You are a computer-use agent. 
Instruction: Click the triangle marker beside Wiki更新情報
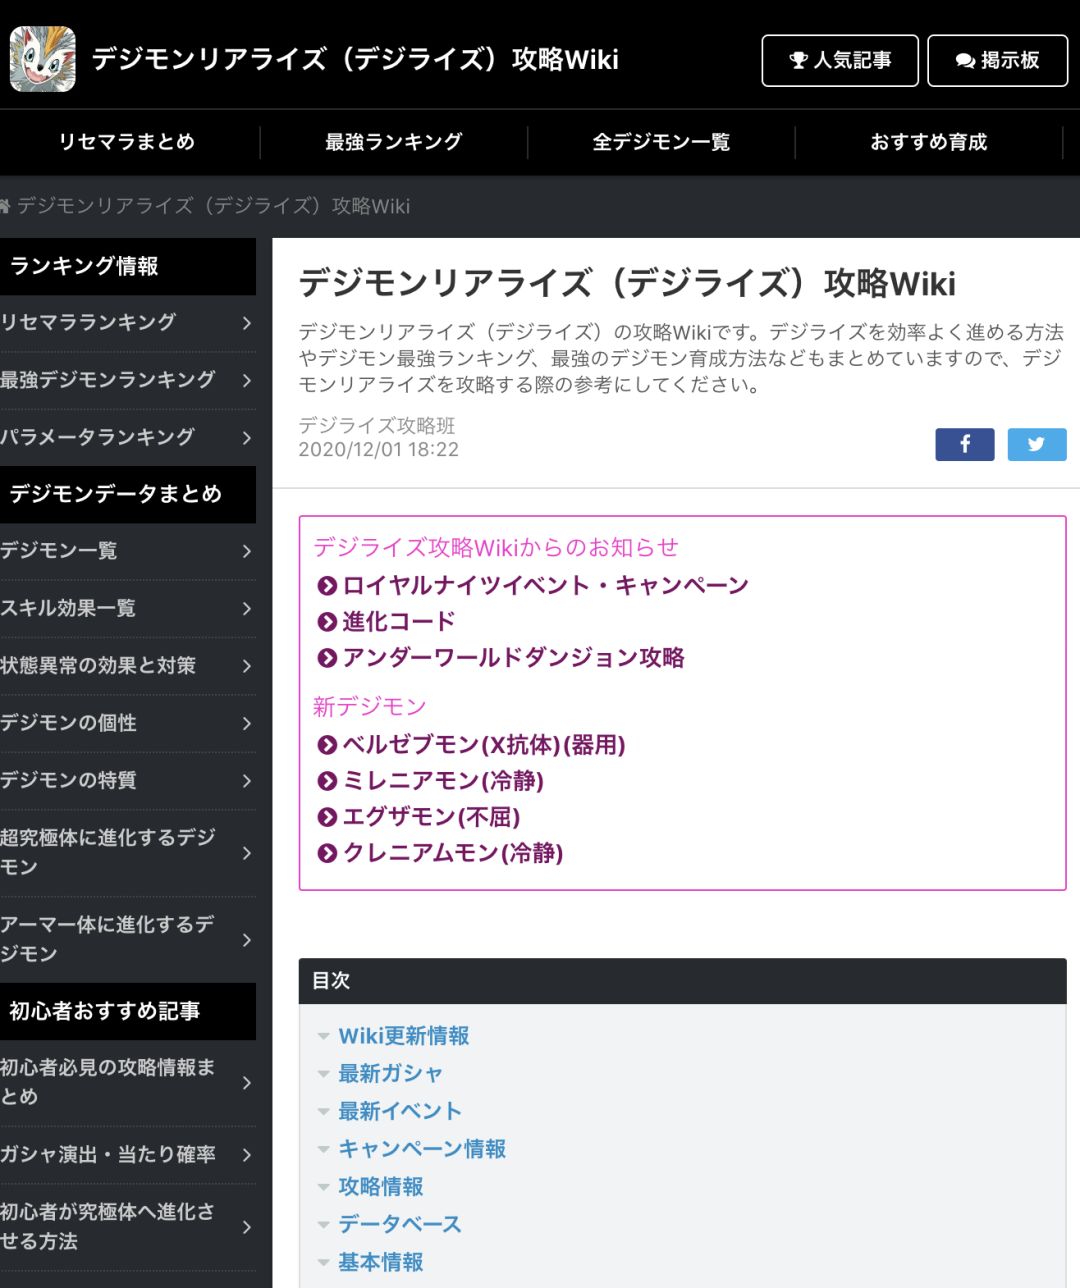pos(323,1037)
